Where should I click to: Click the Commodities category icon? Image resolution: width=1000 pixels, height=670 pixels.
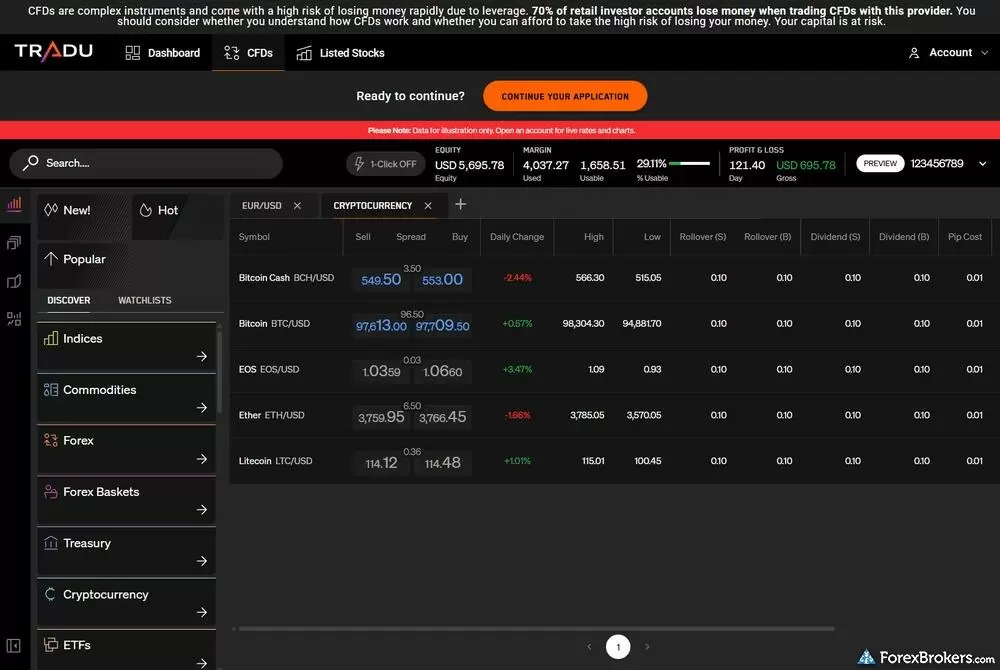[51, 390]
